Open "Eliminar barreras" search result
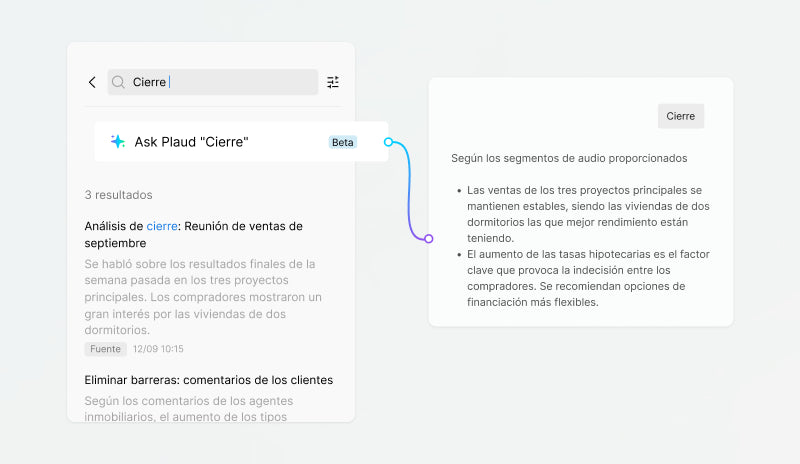 (x=208, y=380)
